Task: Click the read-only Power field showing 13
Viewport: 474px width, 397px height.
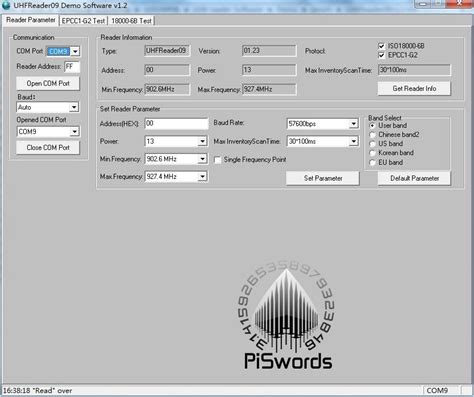Action: coord(269,70)
